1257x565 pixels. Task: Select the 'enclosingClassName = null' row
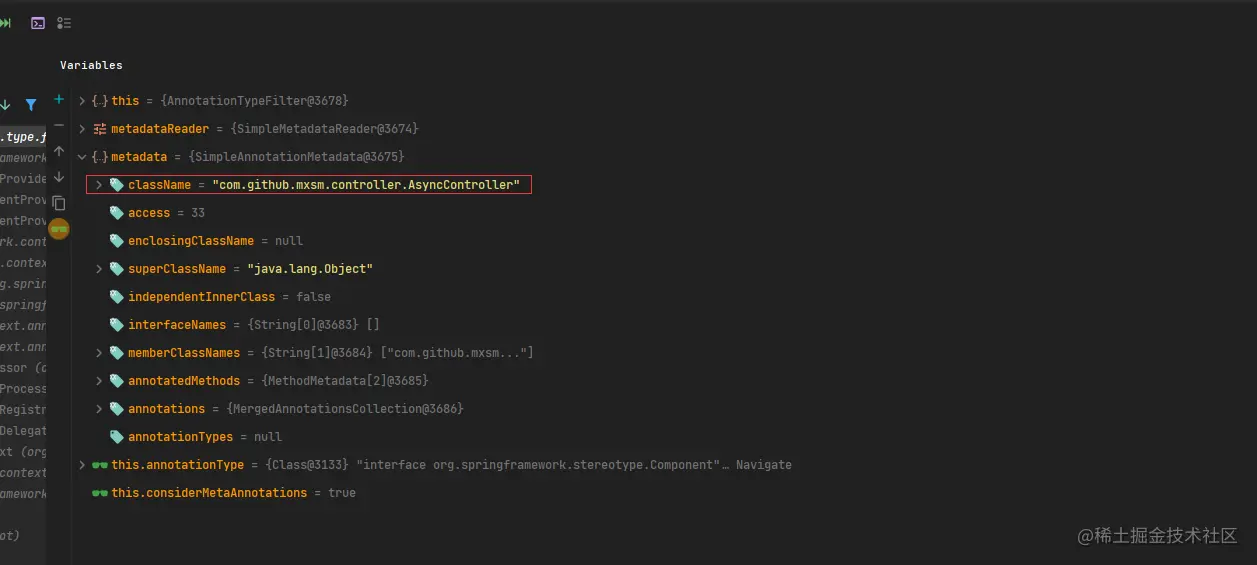pyautogui.click(x=664, y=241)
